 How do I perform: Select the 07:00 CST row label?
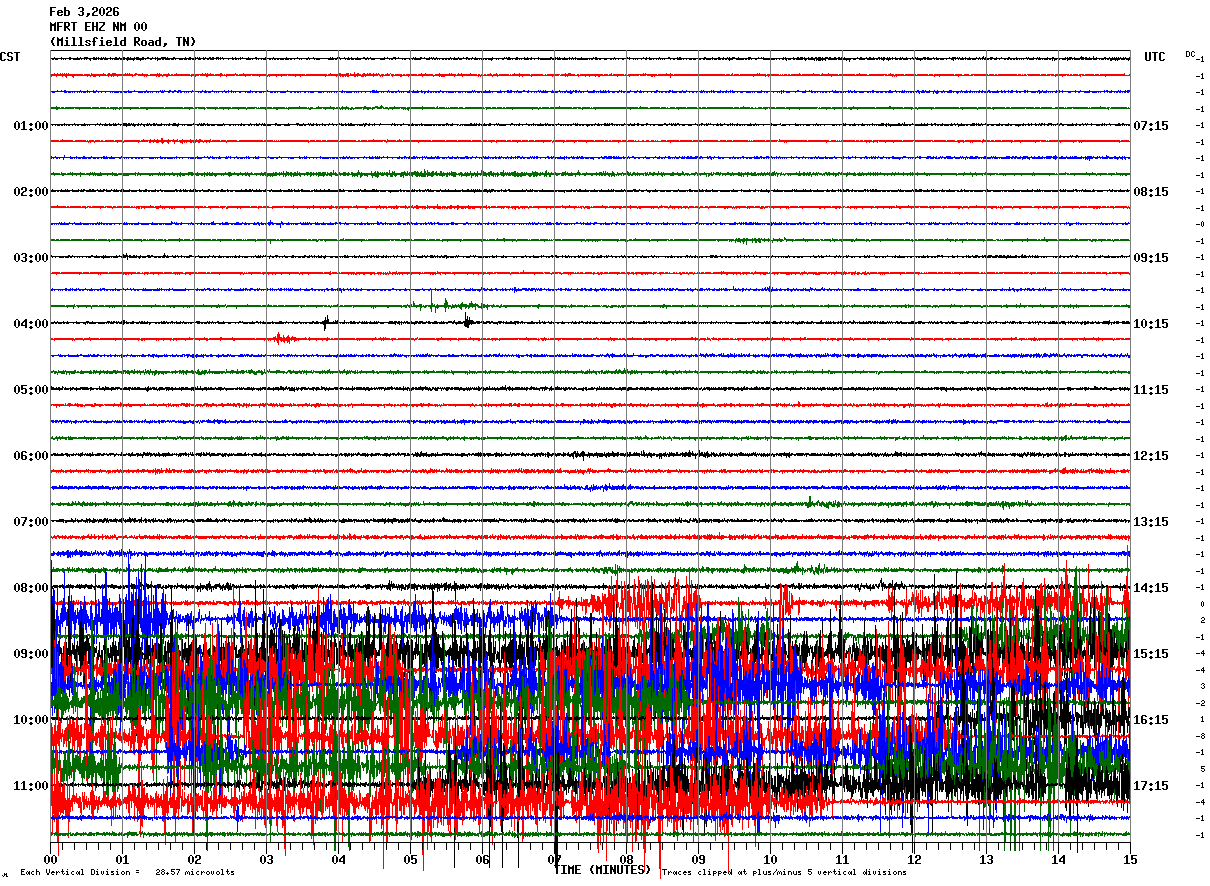(x=31, y=522)
